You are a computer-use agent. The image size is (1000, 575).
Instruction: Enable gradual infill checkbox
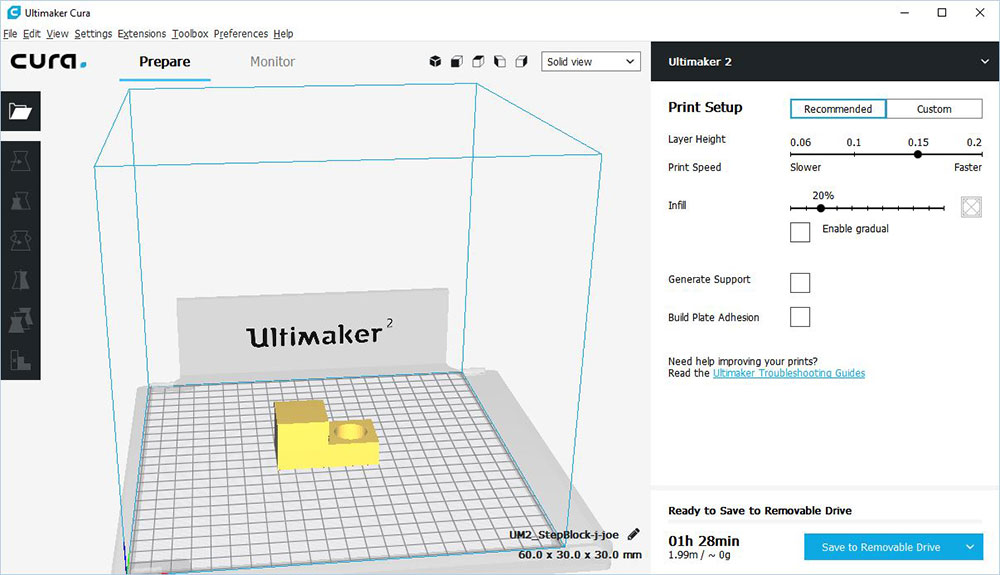[x=800, y=232]
